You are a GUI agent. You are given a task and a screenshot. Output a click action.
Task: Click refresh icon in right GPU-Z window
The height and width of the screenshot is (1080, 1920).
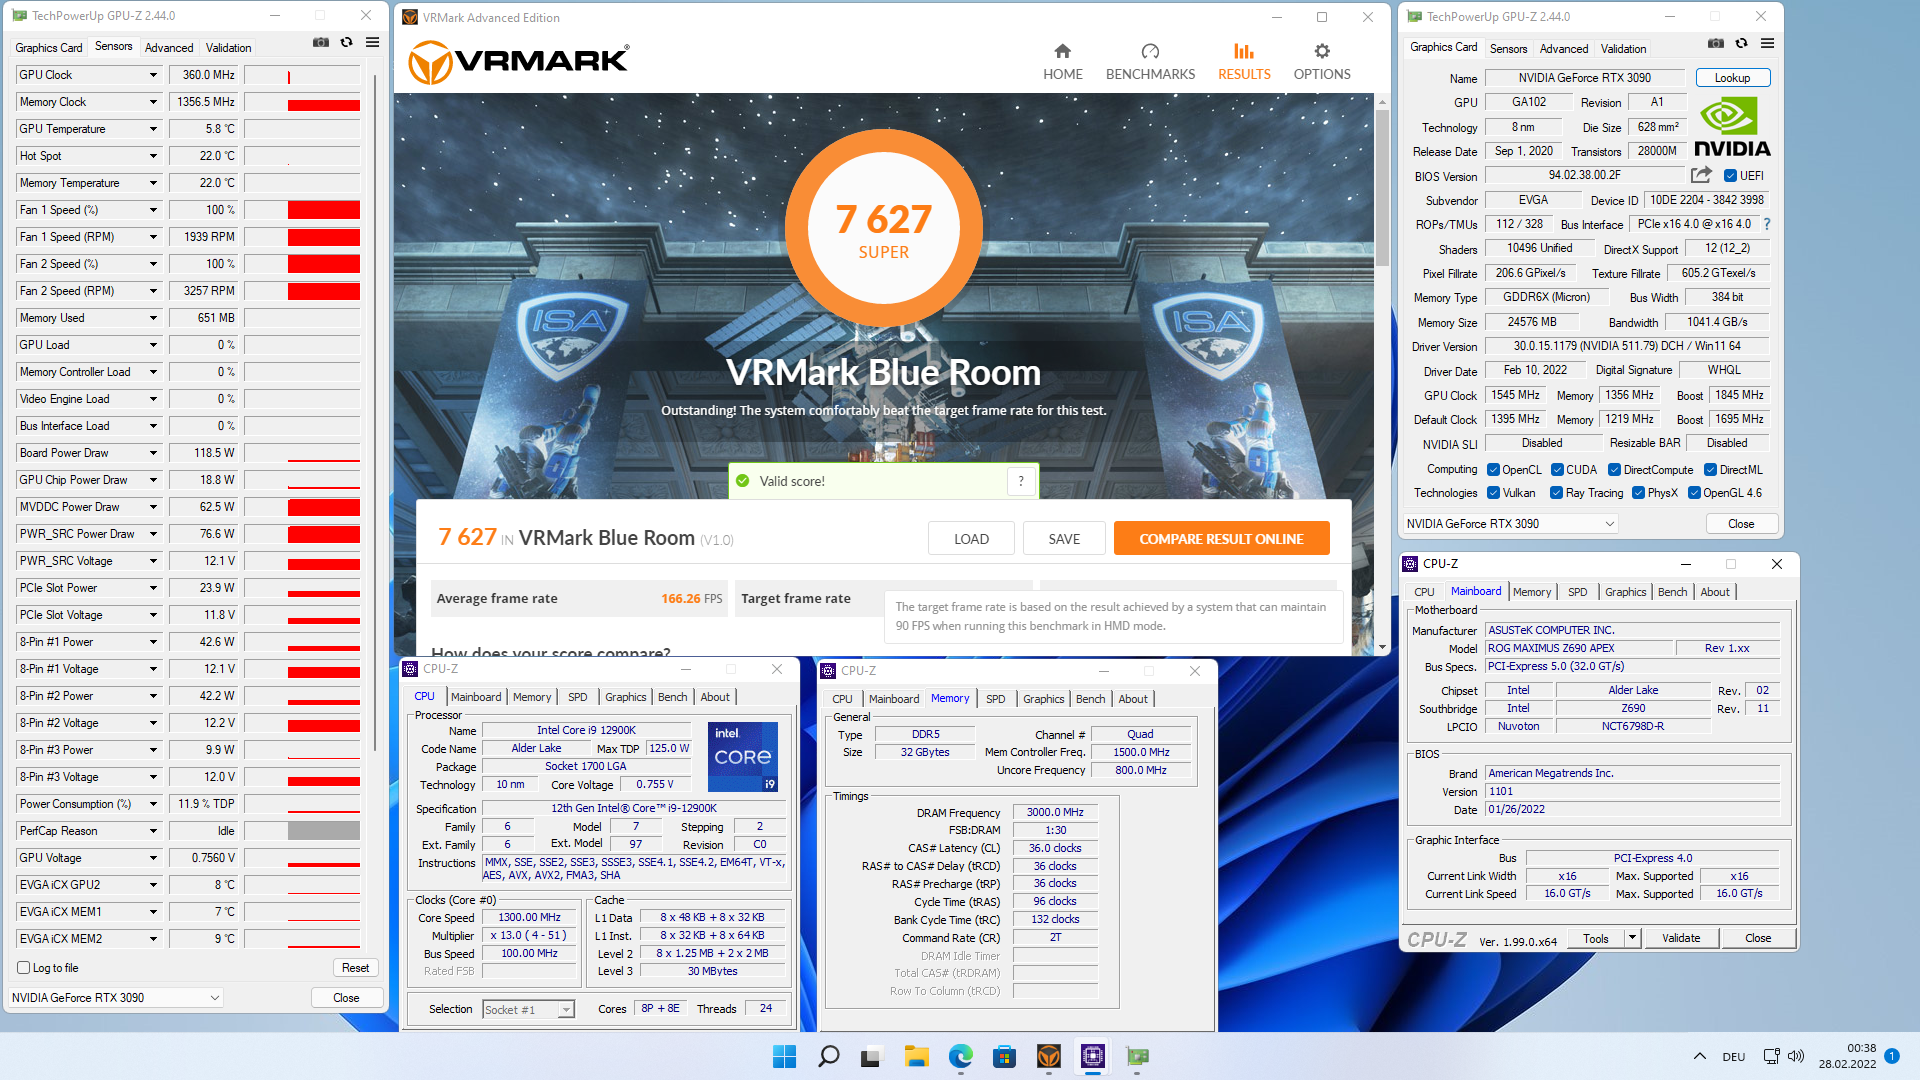click(x=1741, y=44)
